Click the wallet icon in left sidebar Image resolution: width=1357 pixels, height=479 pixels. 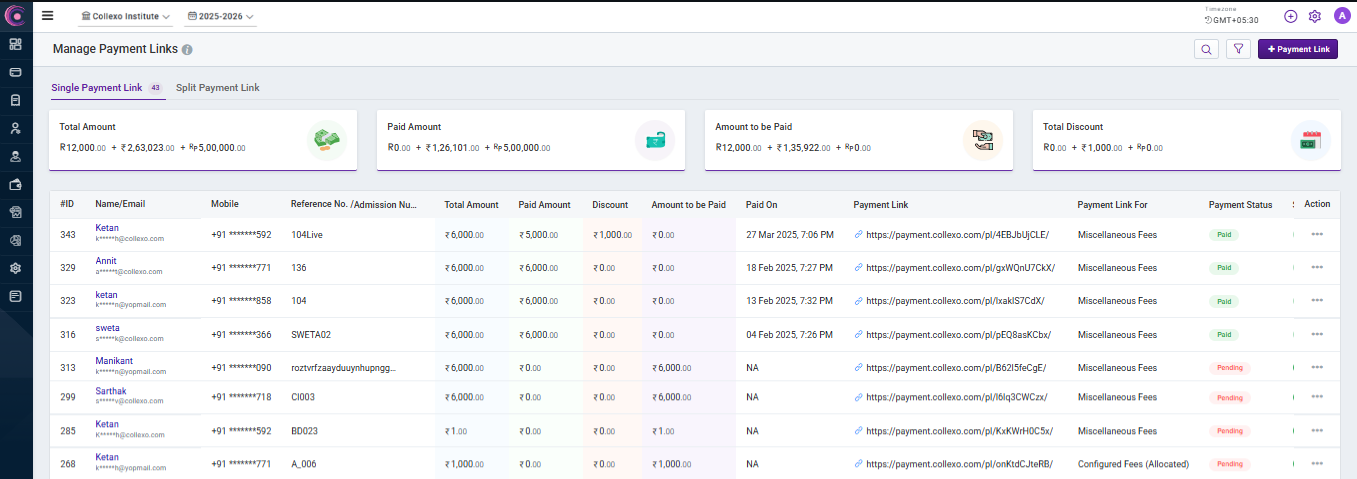tap(15, 184)
